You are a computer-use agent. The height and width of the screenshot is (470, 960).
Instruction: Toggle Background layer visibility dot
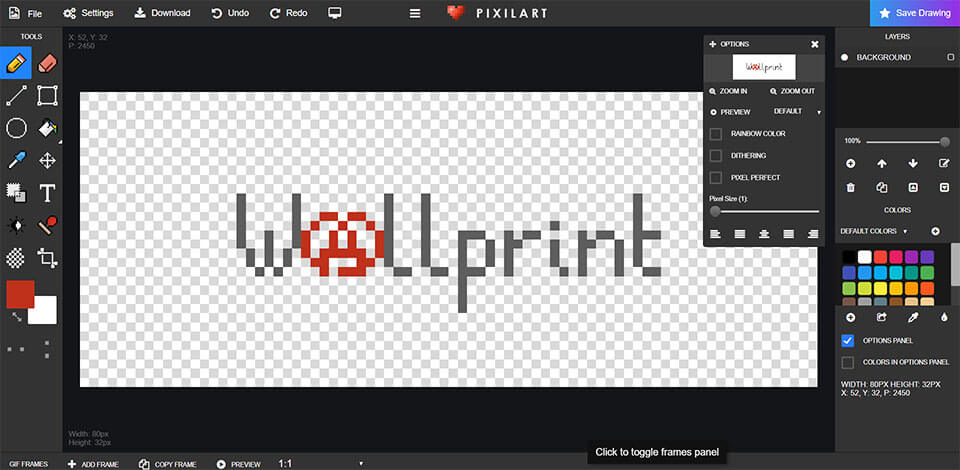pos(844,57)
